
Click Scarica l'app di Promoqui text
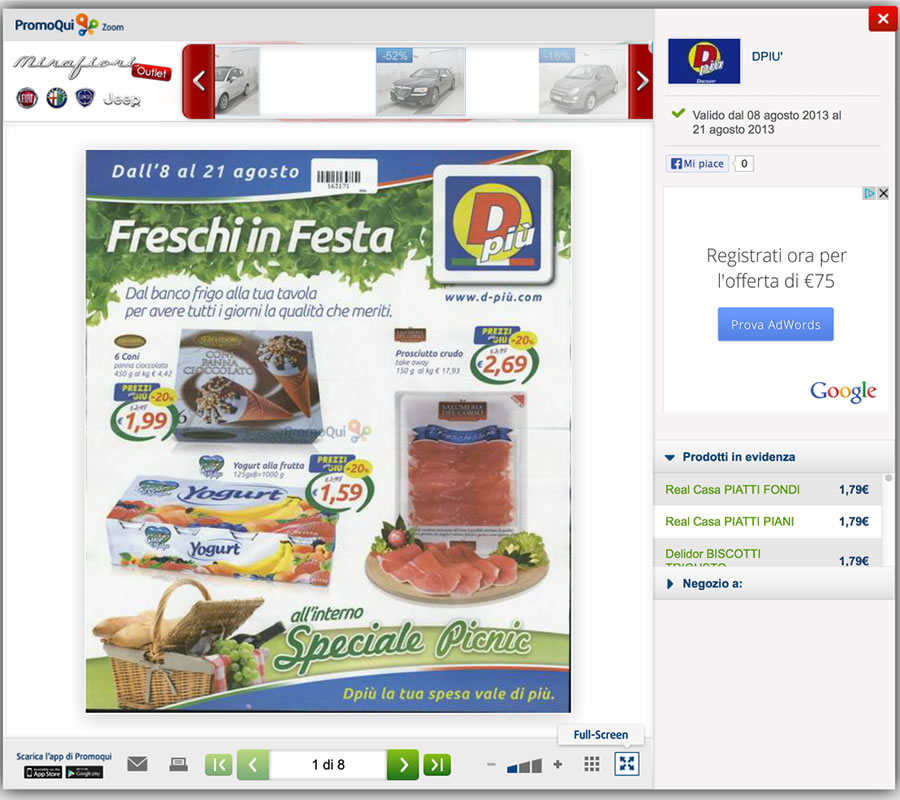coord(64,756)
